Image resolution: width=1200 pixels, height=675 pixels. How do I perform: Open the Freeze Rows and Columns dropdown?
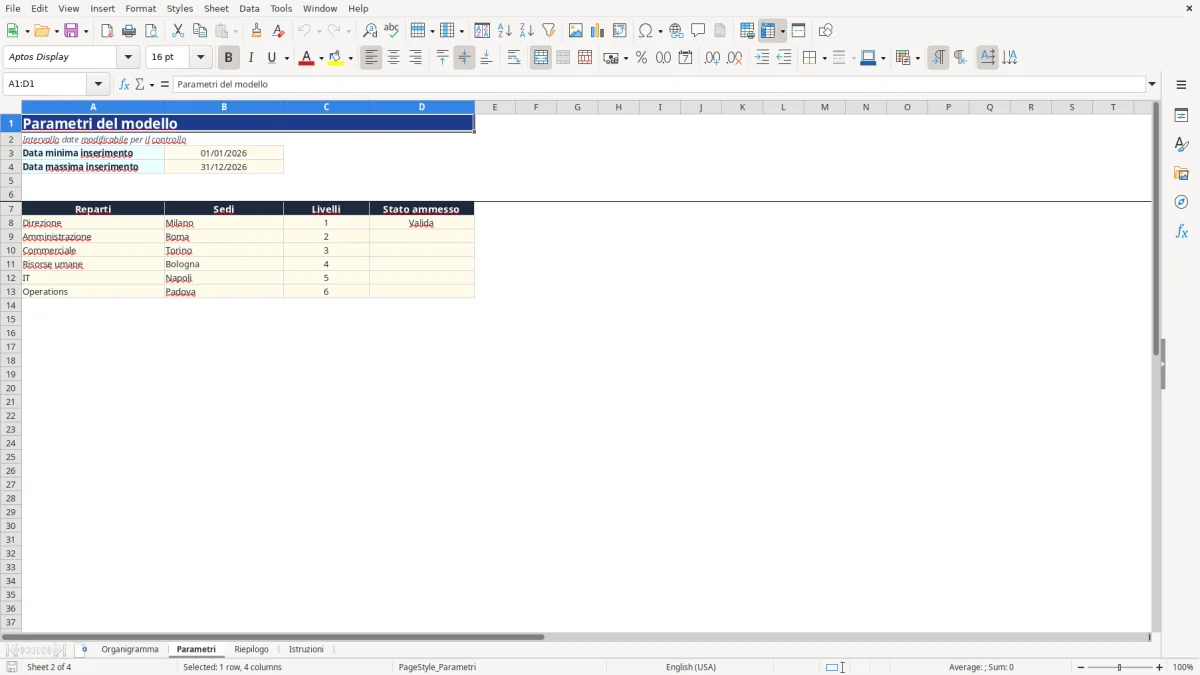click(782, 31)
